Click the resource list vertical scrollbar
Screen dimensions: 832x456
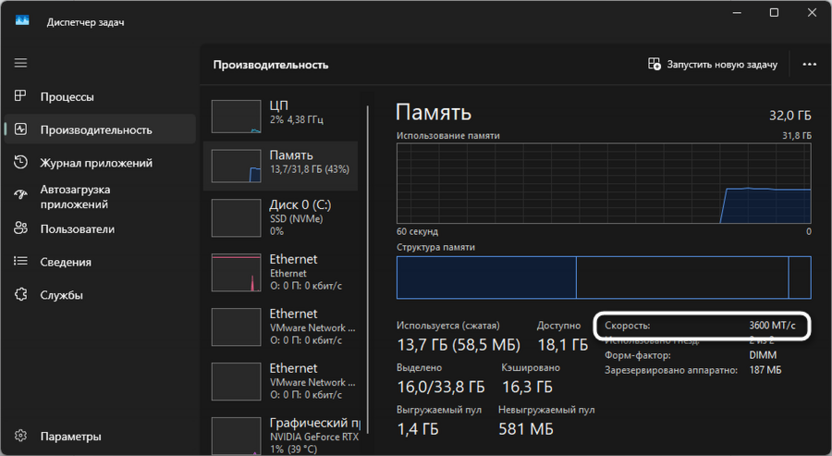tap(367, 270)
